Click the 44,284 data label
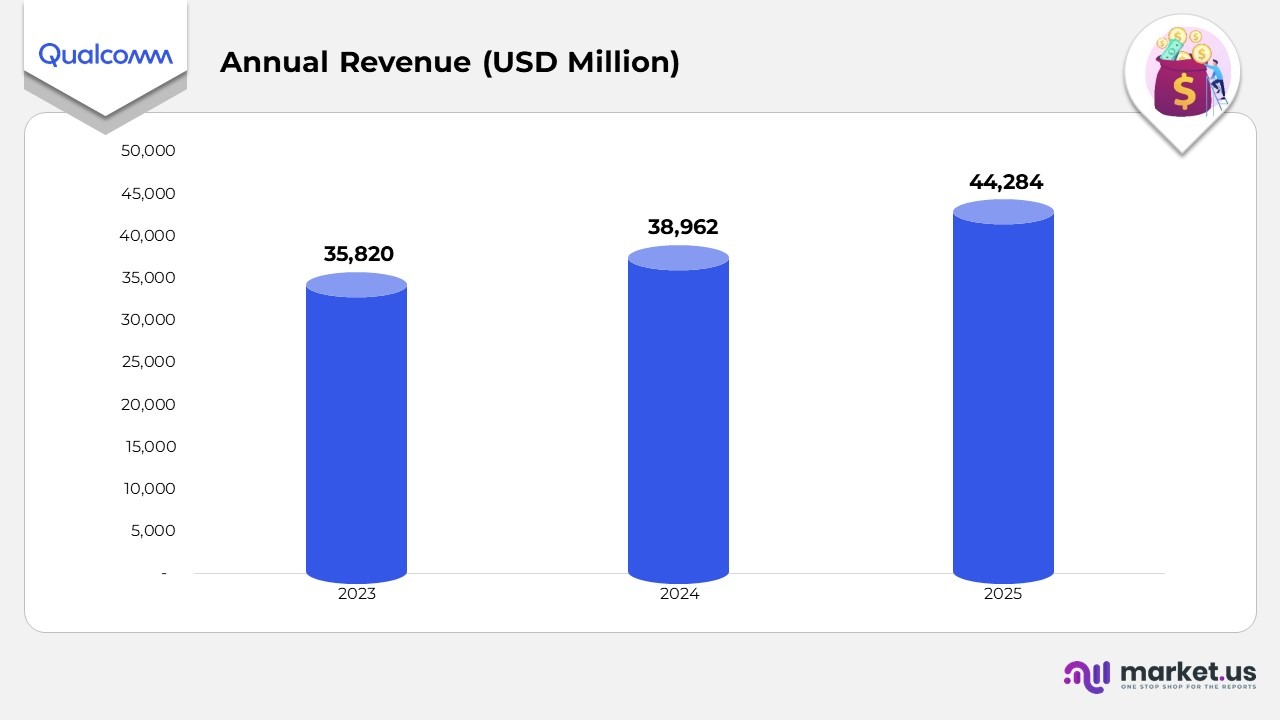The height and width of the screenshot is (720, 1280). [x=1006, y=182]
